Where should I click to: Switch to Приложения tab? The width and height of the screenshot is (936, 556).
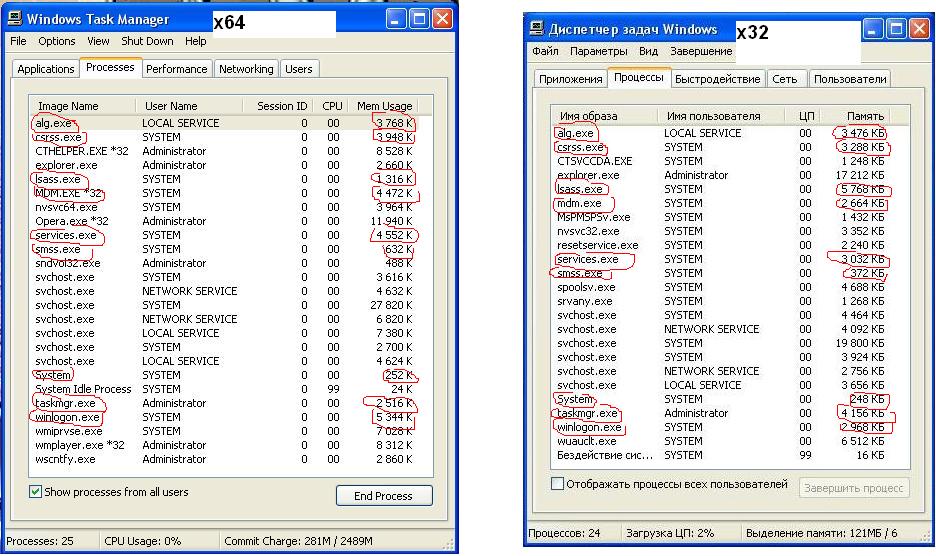pos(570,79)
